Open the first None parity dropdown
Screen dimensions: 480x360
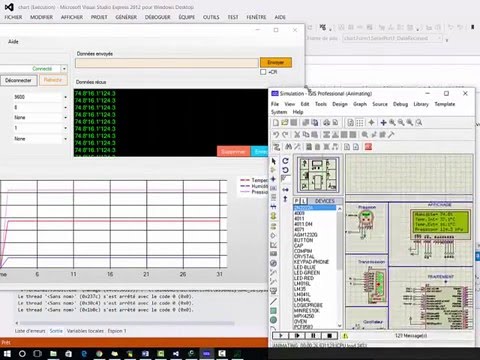pyautogui.click(x=65, y=118)
